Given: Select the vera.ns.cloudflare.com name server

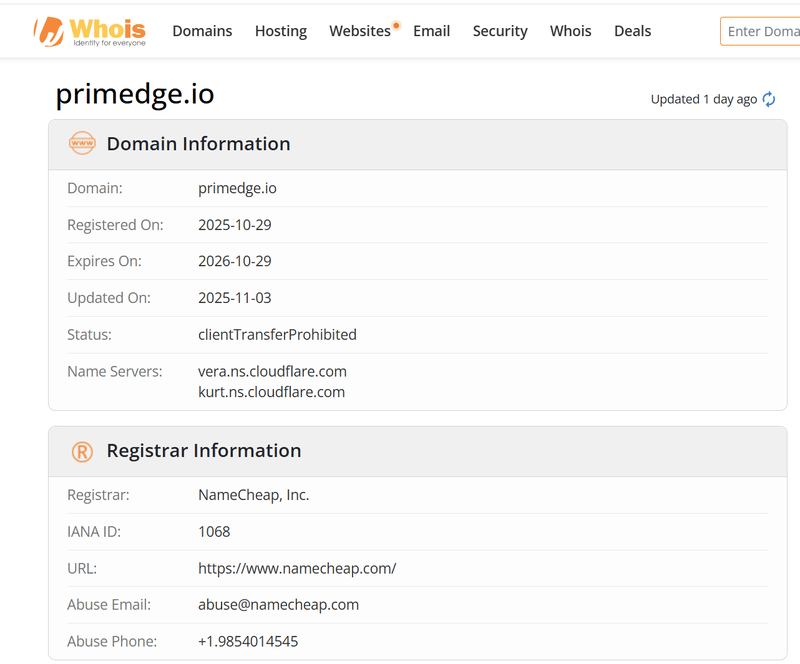Looking at the screenshot, I should [272, 372].
